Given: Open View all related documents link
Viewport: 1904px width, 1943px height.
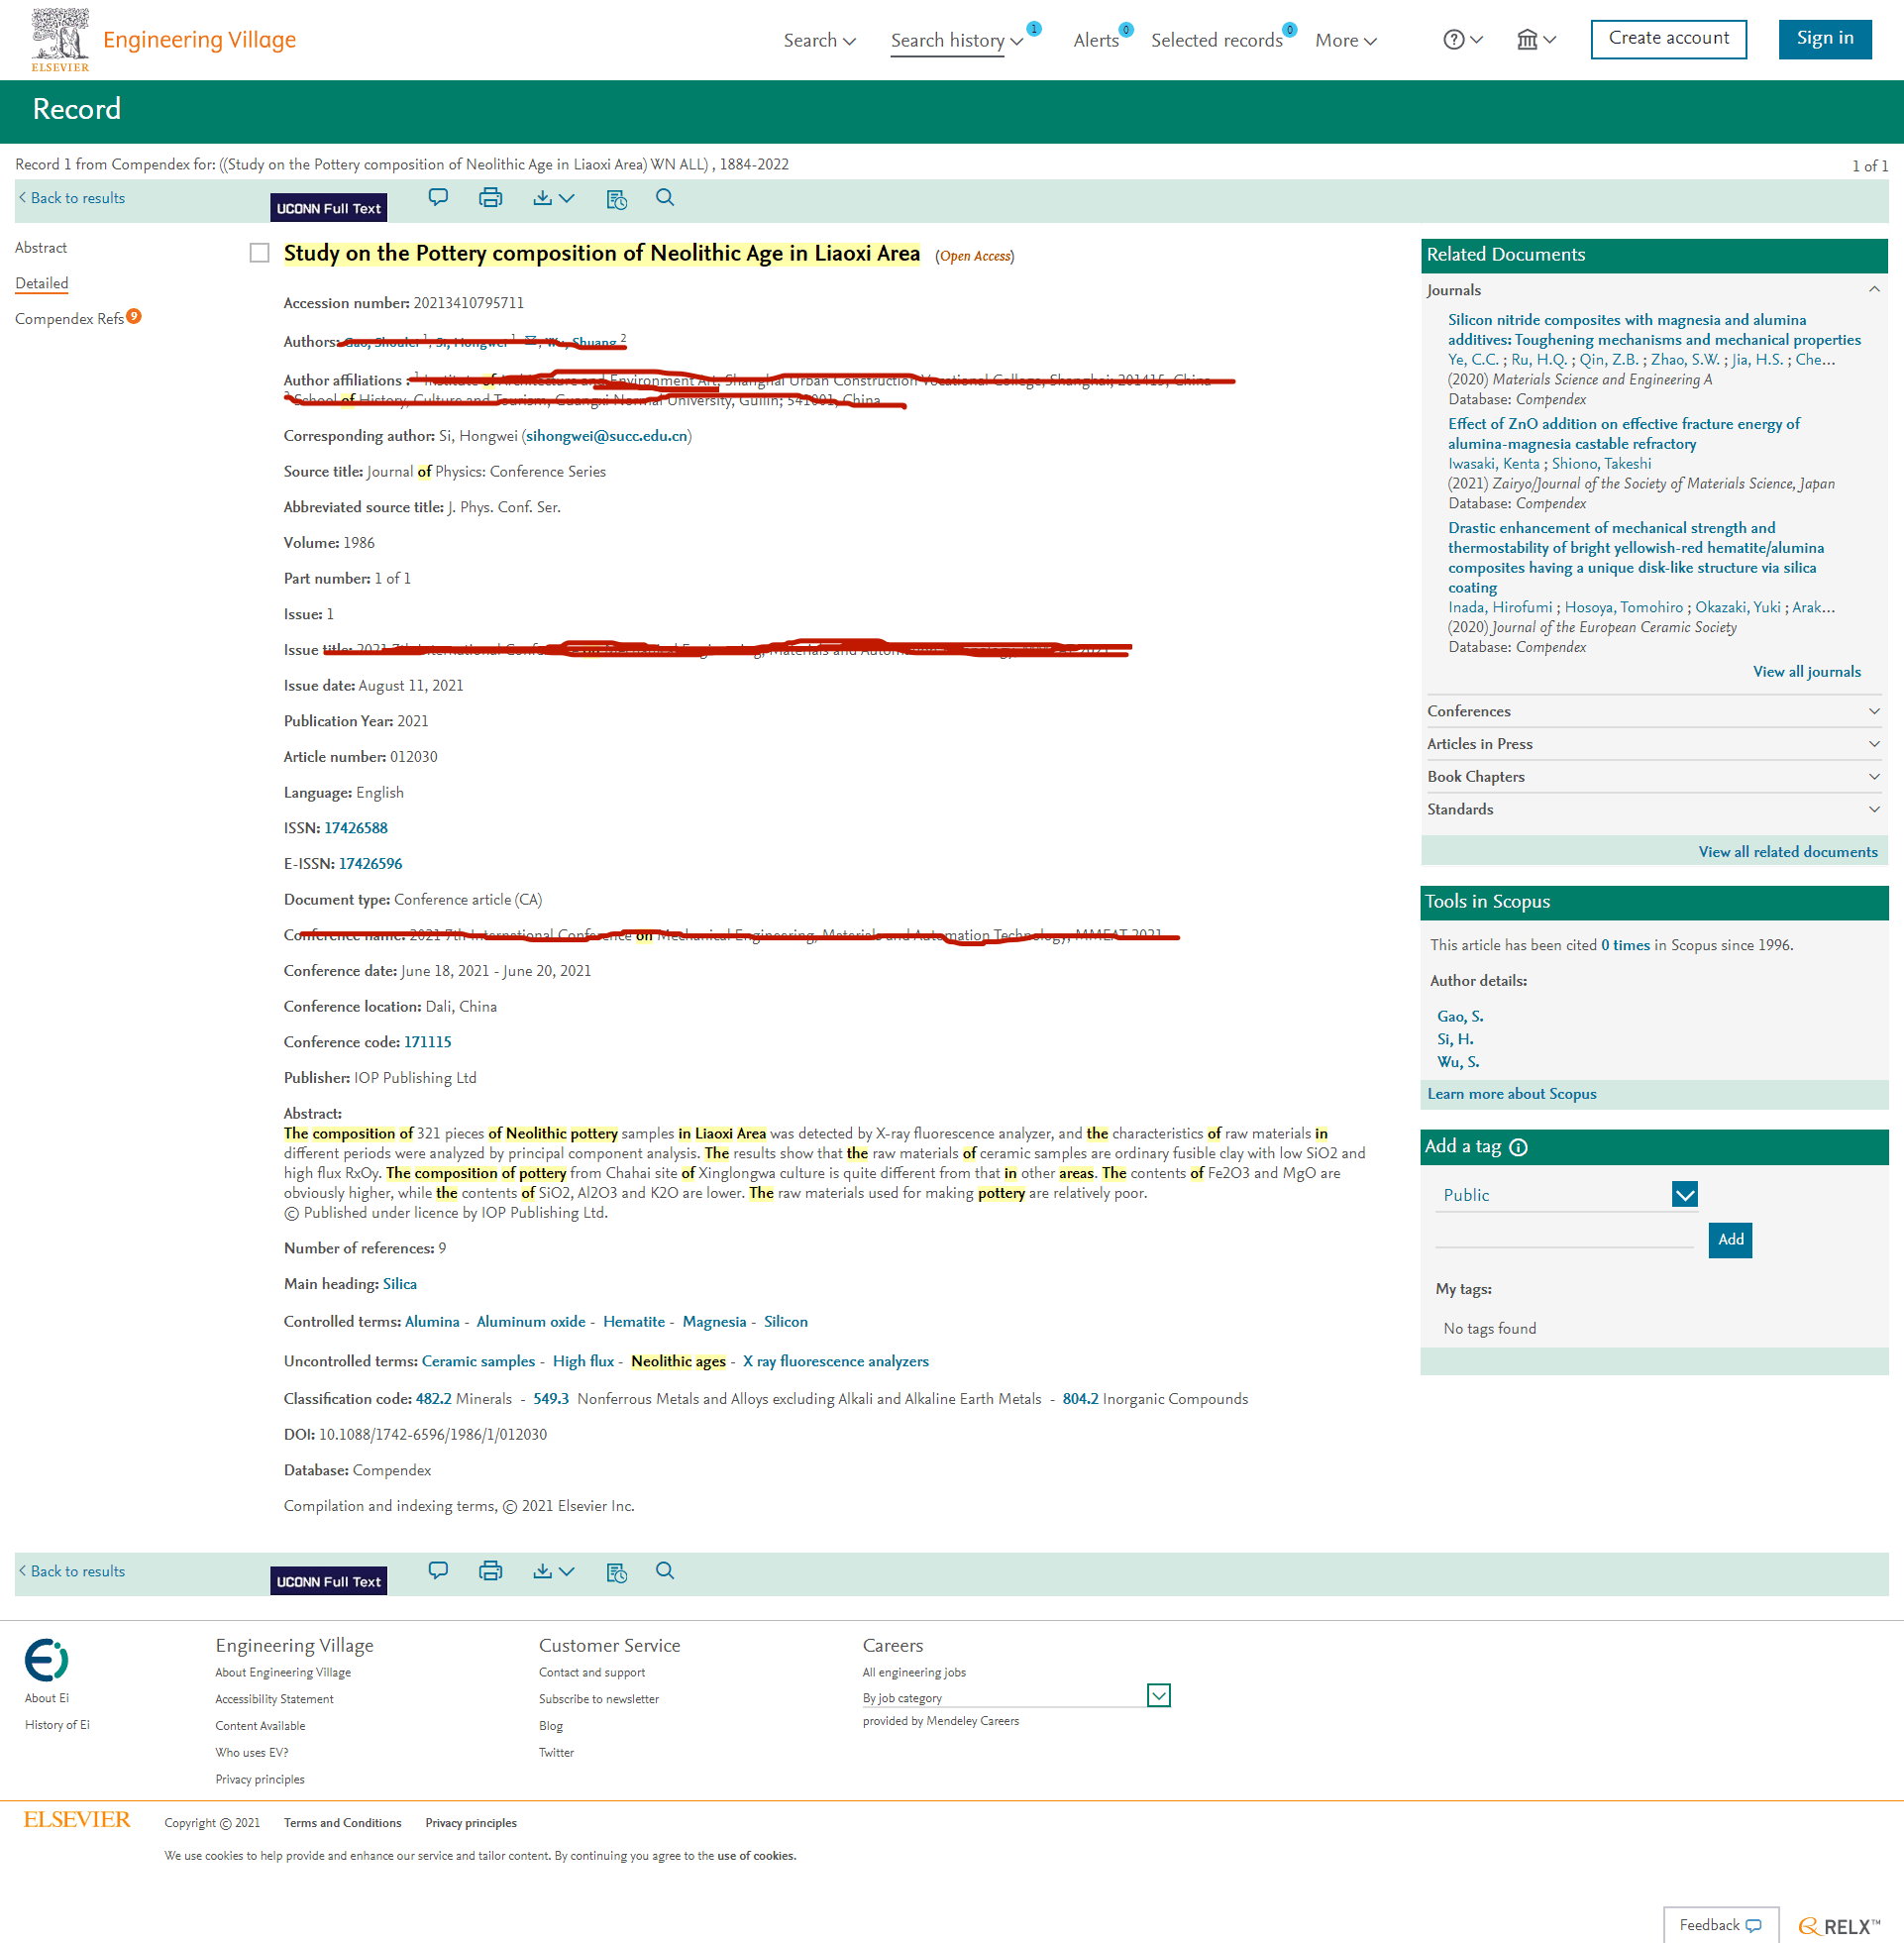Looking at the screenshot, I should click(1787, 852).
